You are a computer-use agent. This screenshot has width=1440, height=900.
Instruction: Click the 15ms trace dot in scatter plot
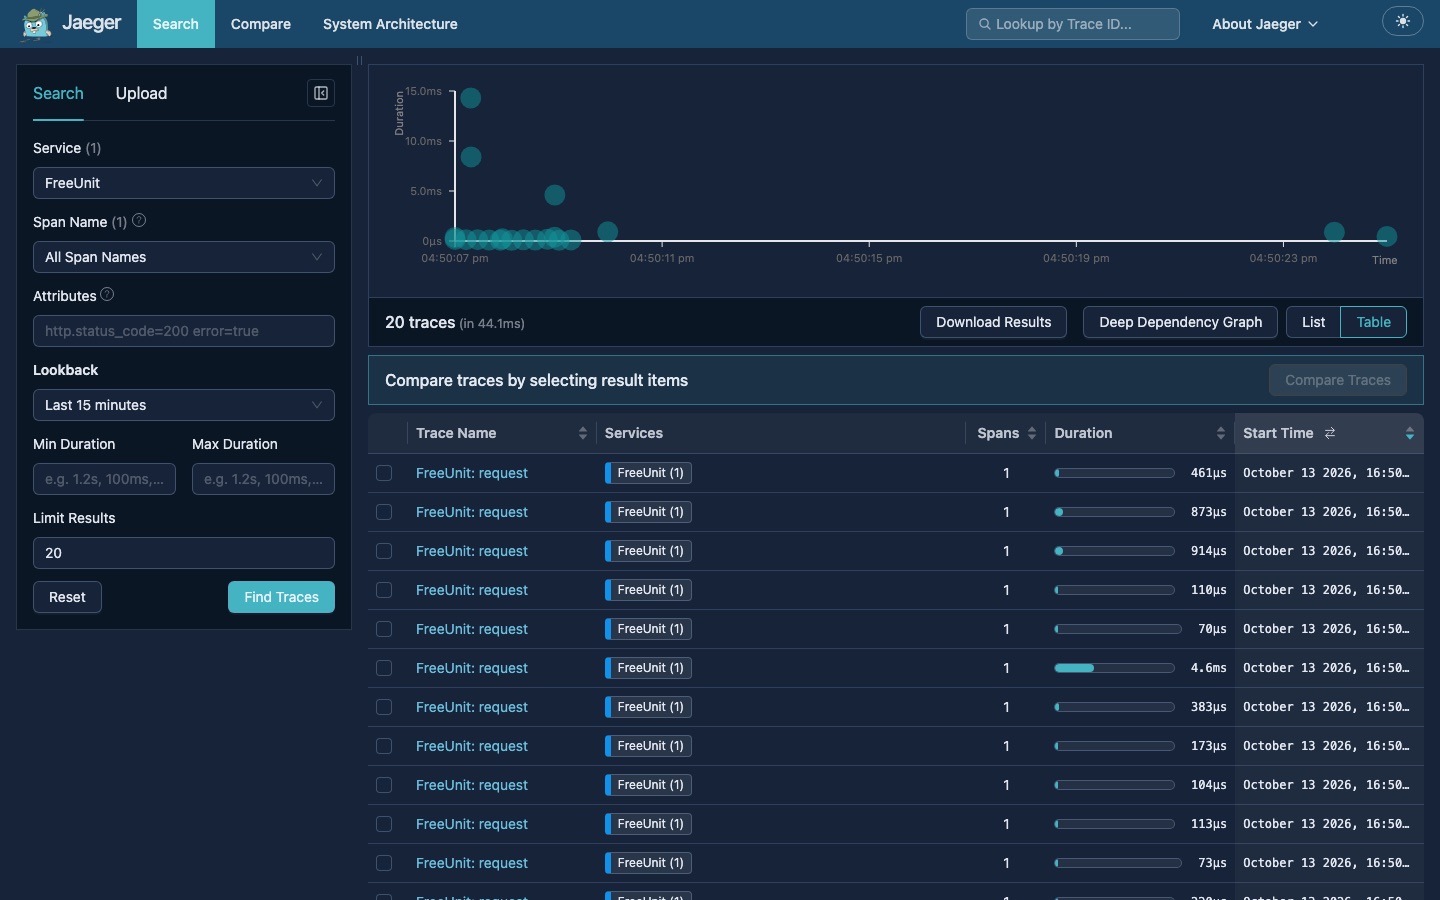tap(471, 98)
